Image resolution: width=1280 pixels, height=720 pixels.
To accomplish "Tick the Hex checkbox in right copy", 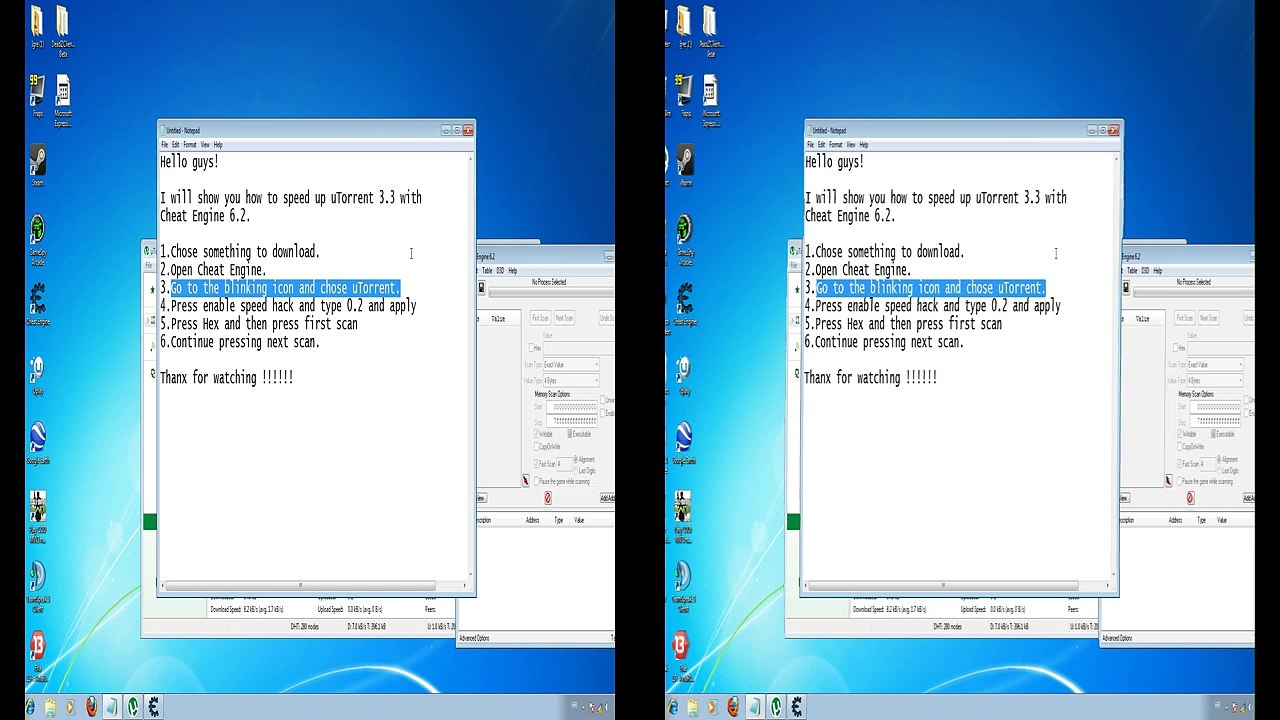I will [1179, 348].
